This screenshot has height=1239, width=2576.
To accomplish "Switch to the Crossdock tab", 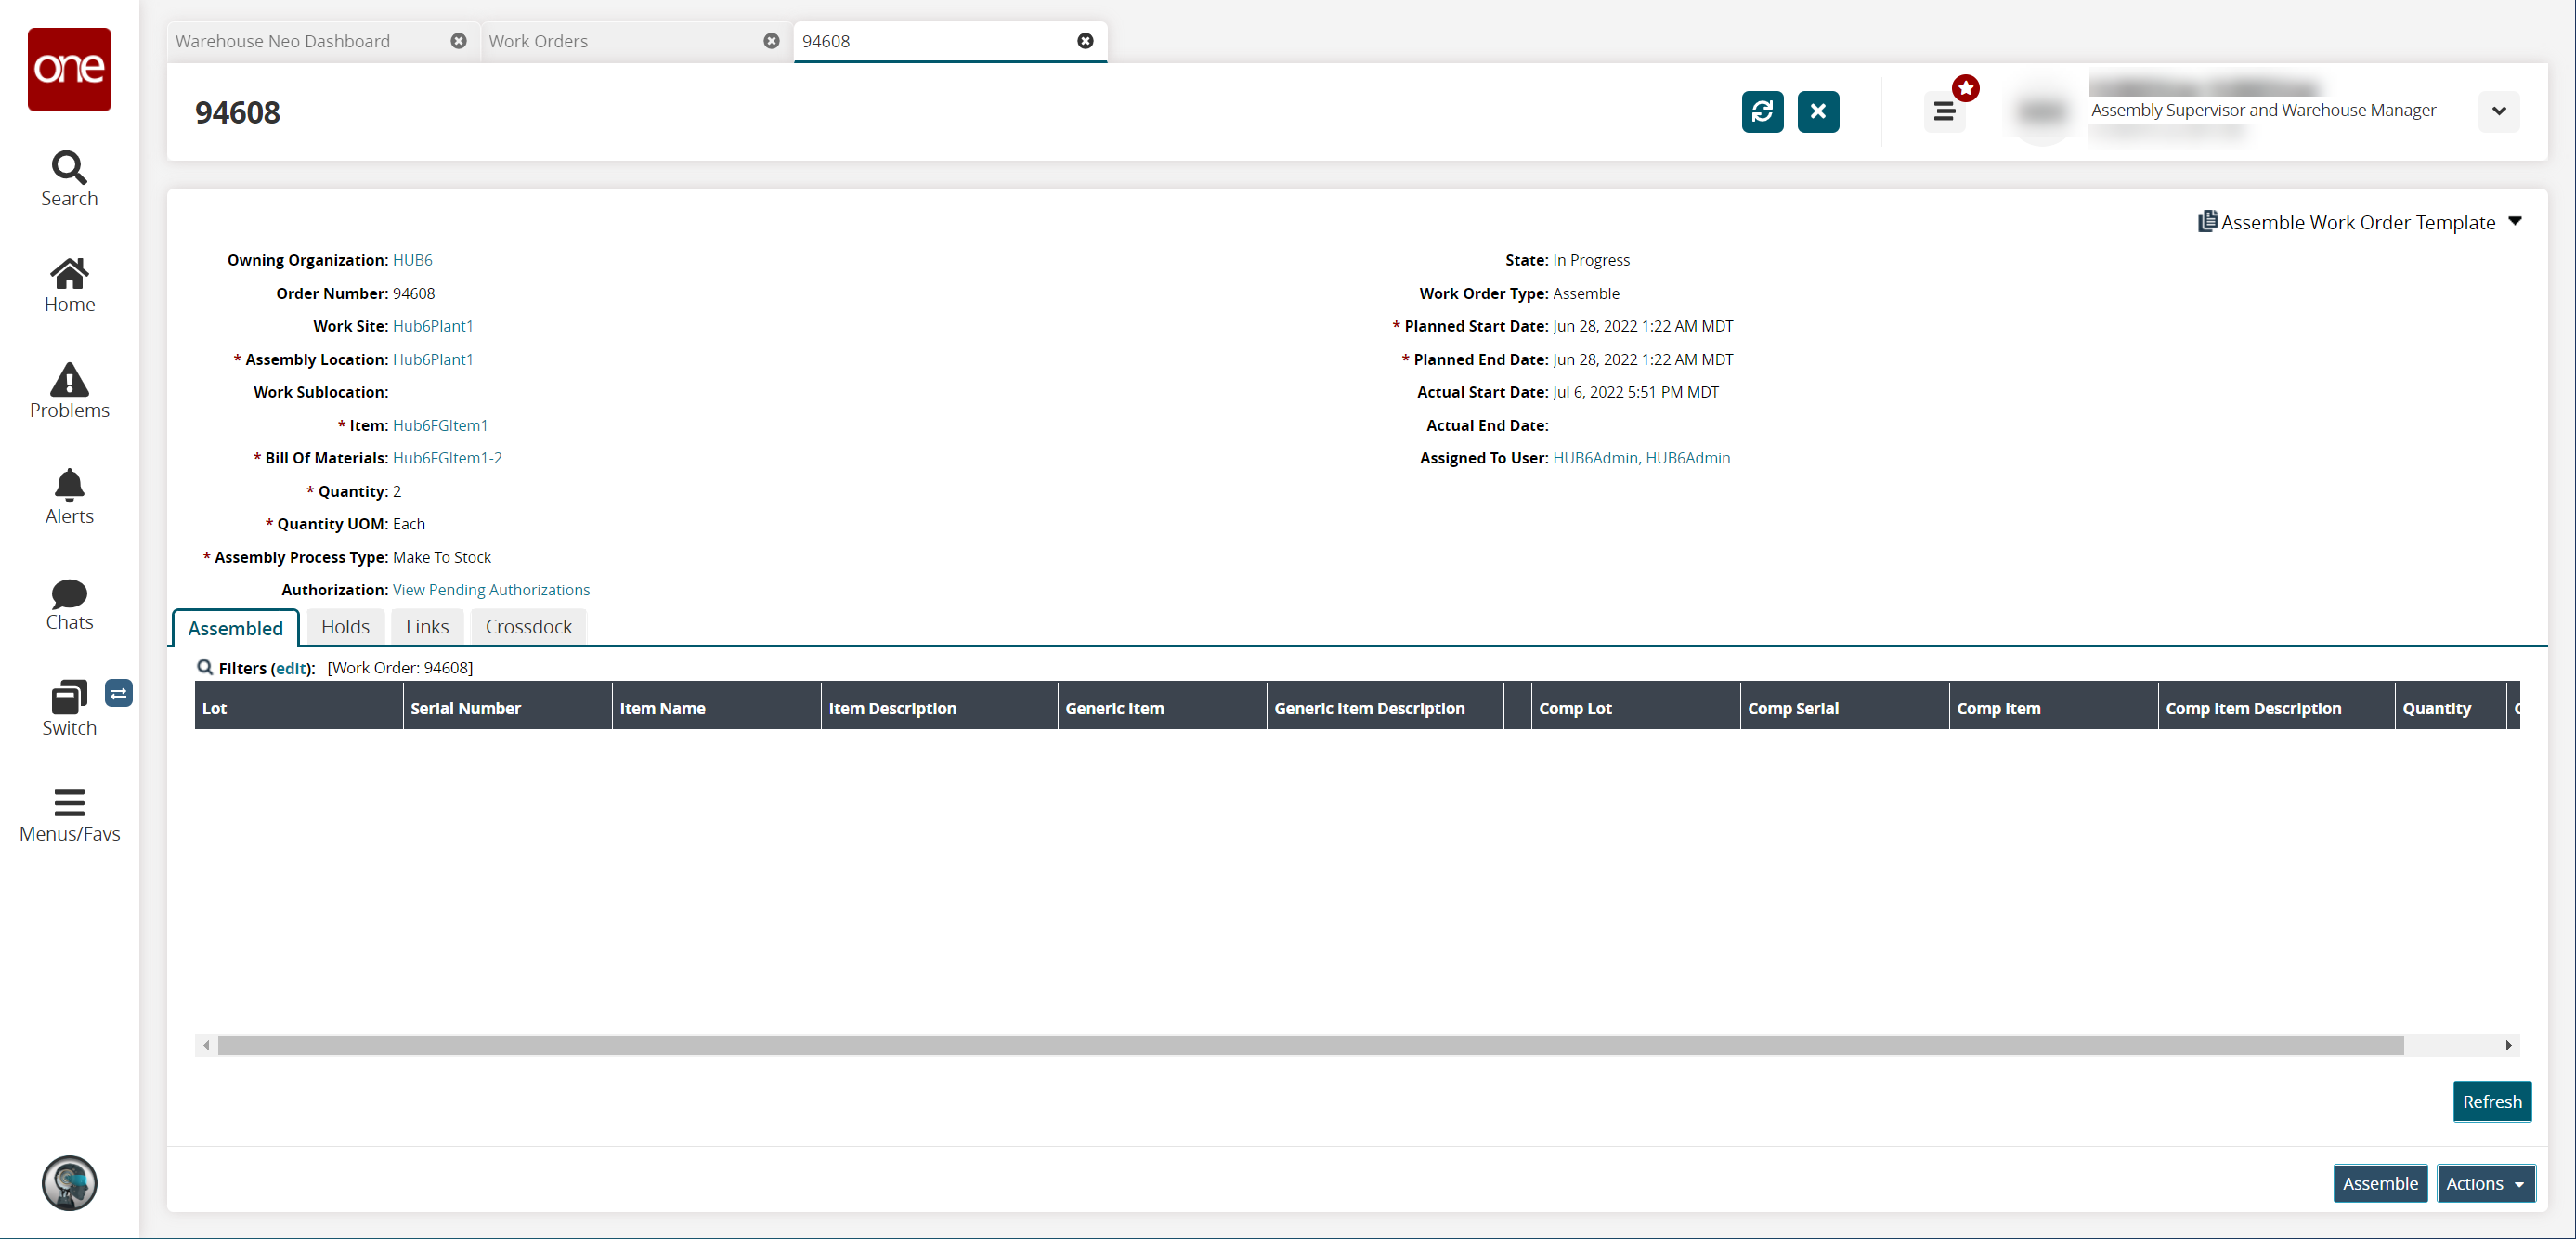I will (x=528, y=627).
